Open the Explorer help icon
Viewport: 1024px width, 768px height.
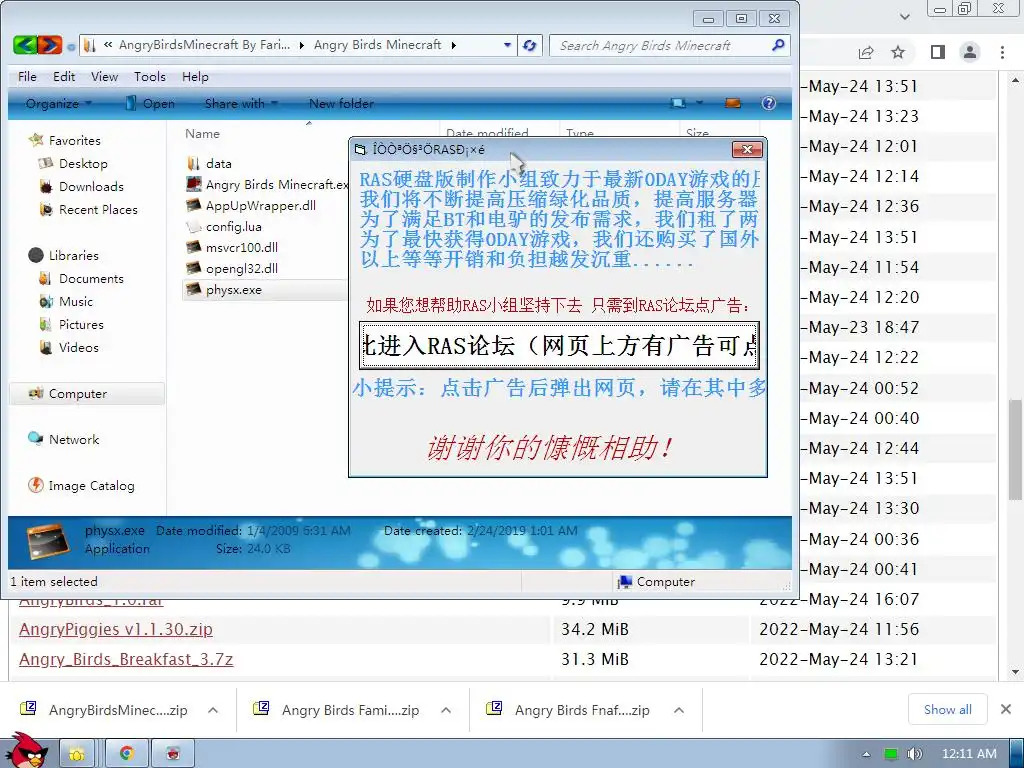pos(769,103)
